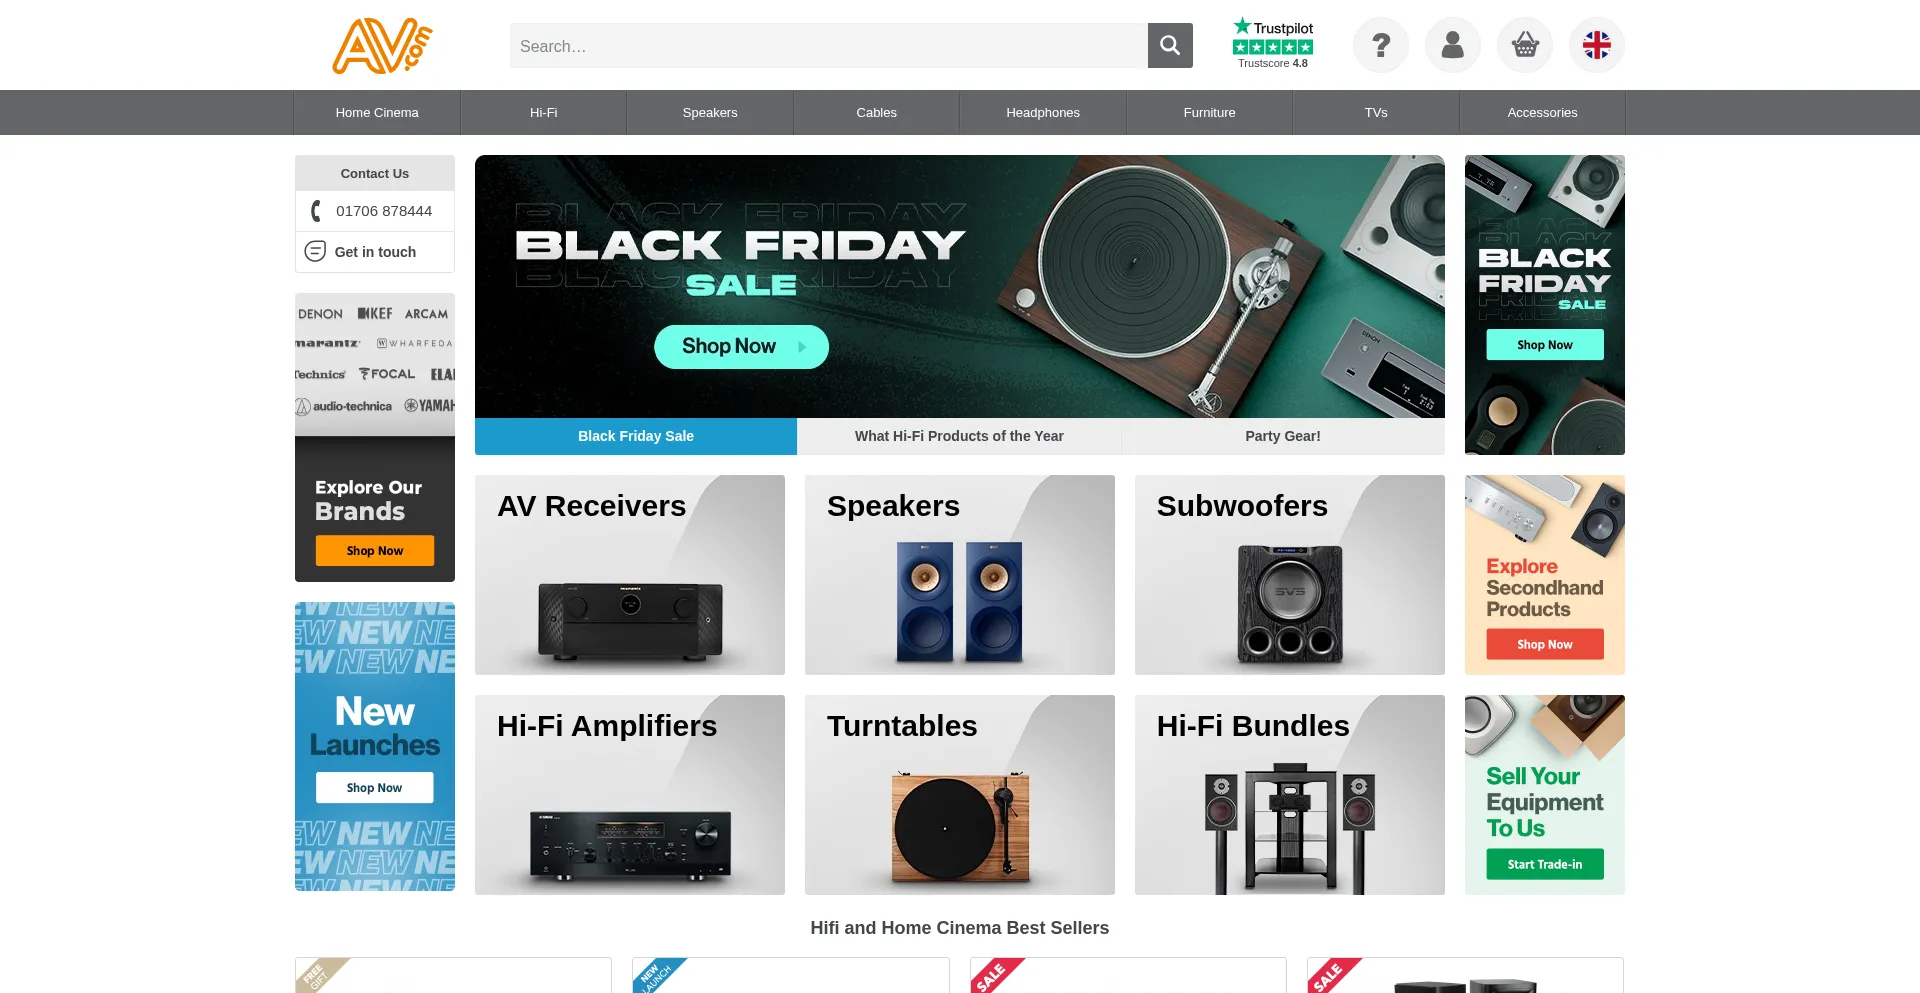Expand the Speakers navigation menu
The image size is (1920, 993).
pyautogui.click(x=710, y=113)
